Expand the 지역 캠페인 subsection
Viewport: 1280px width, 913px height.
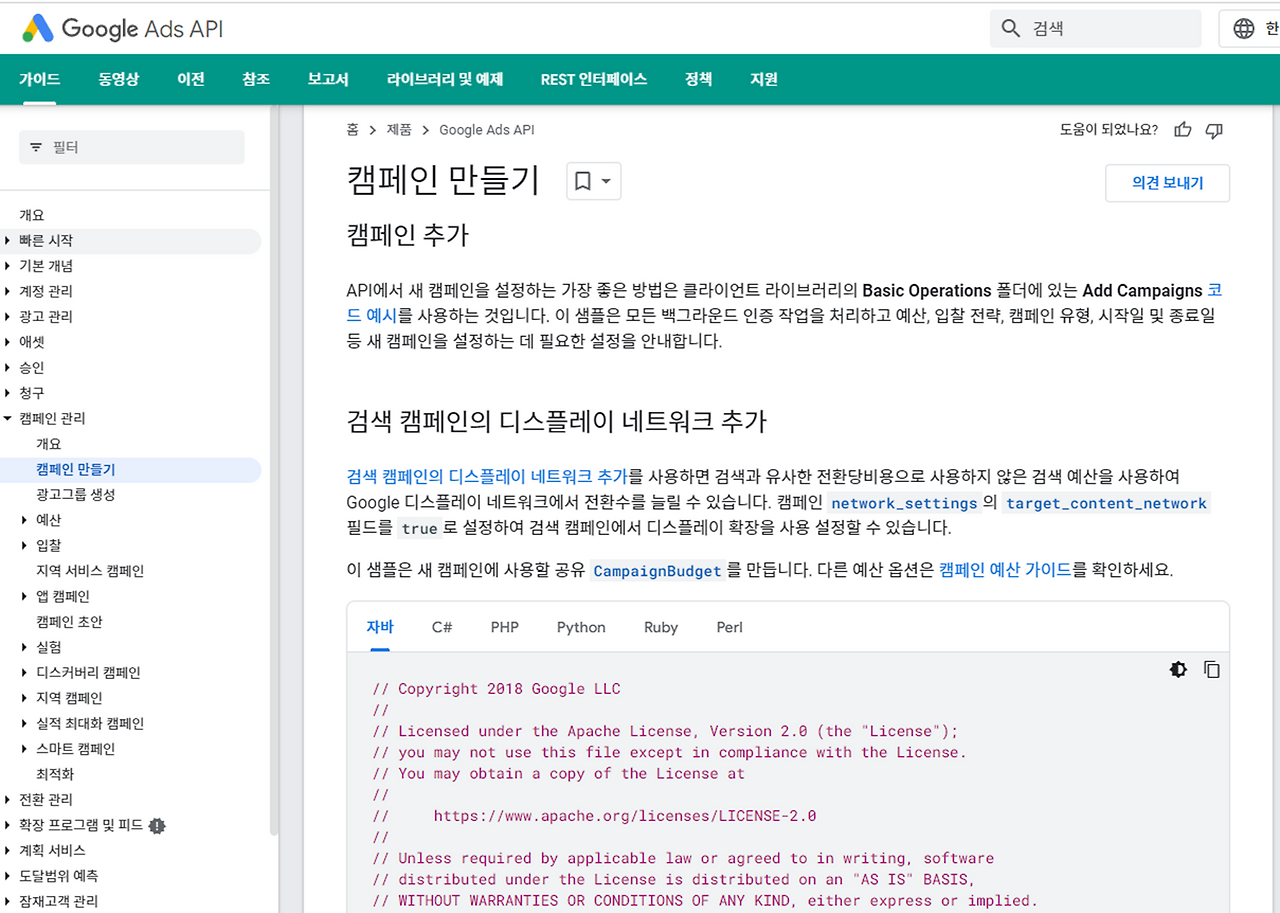tap(25, 698)
